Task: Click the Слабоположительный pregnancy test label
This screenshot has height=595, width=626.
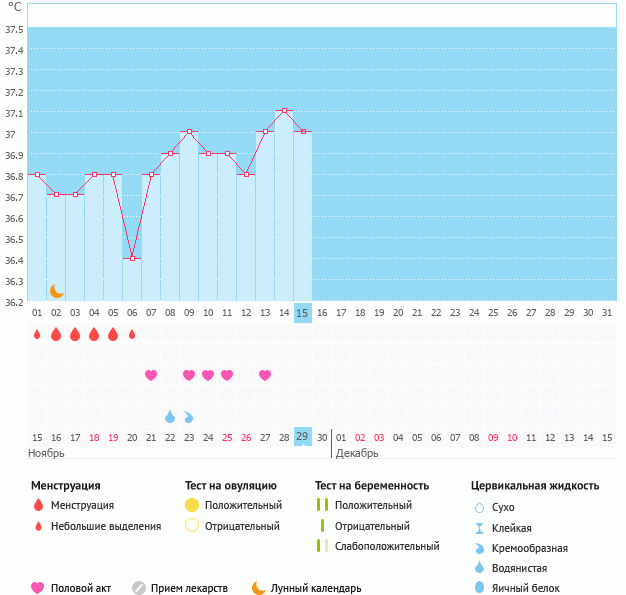Action: click(387, 546)
